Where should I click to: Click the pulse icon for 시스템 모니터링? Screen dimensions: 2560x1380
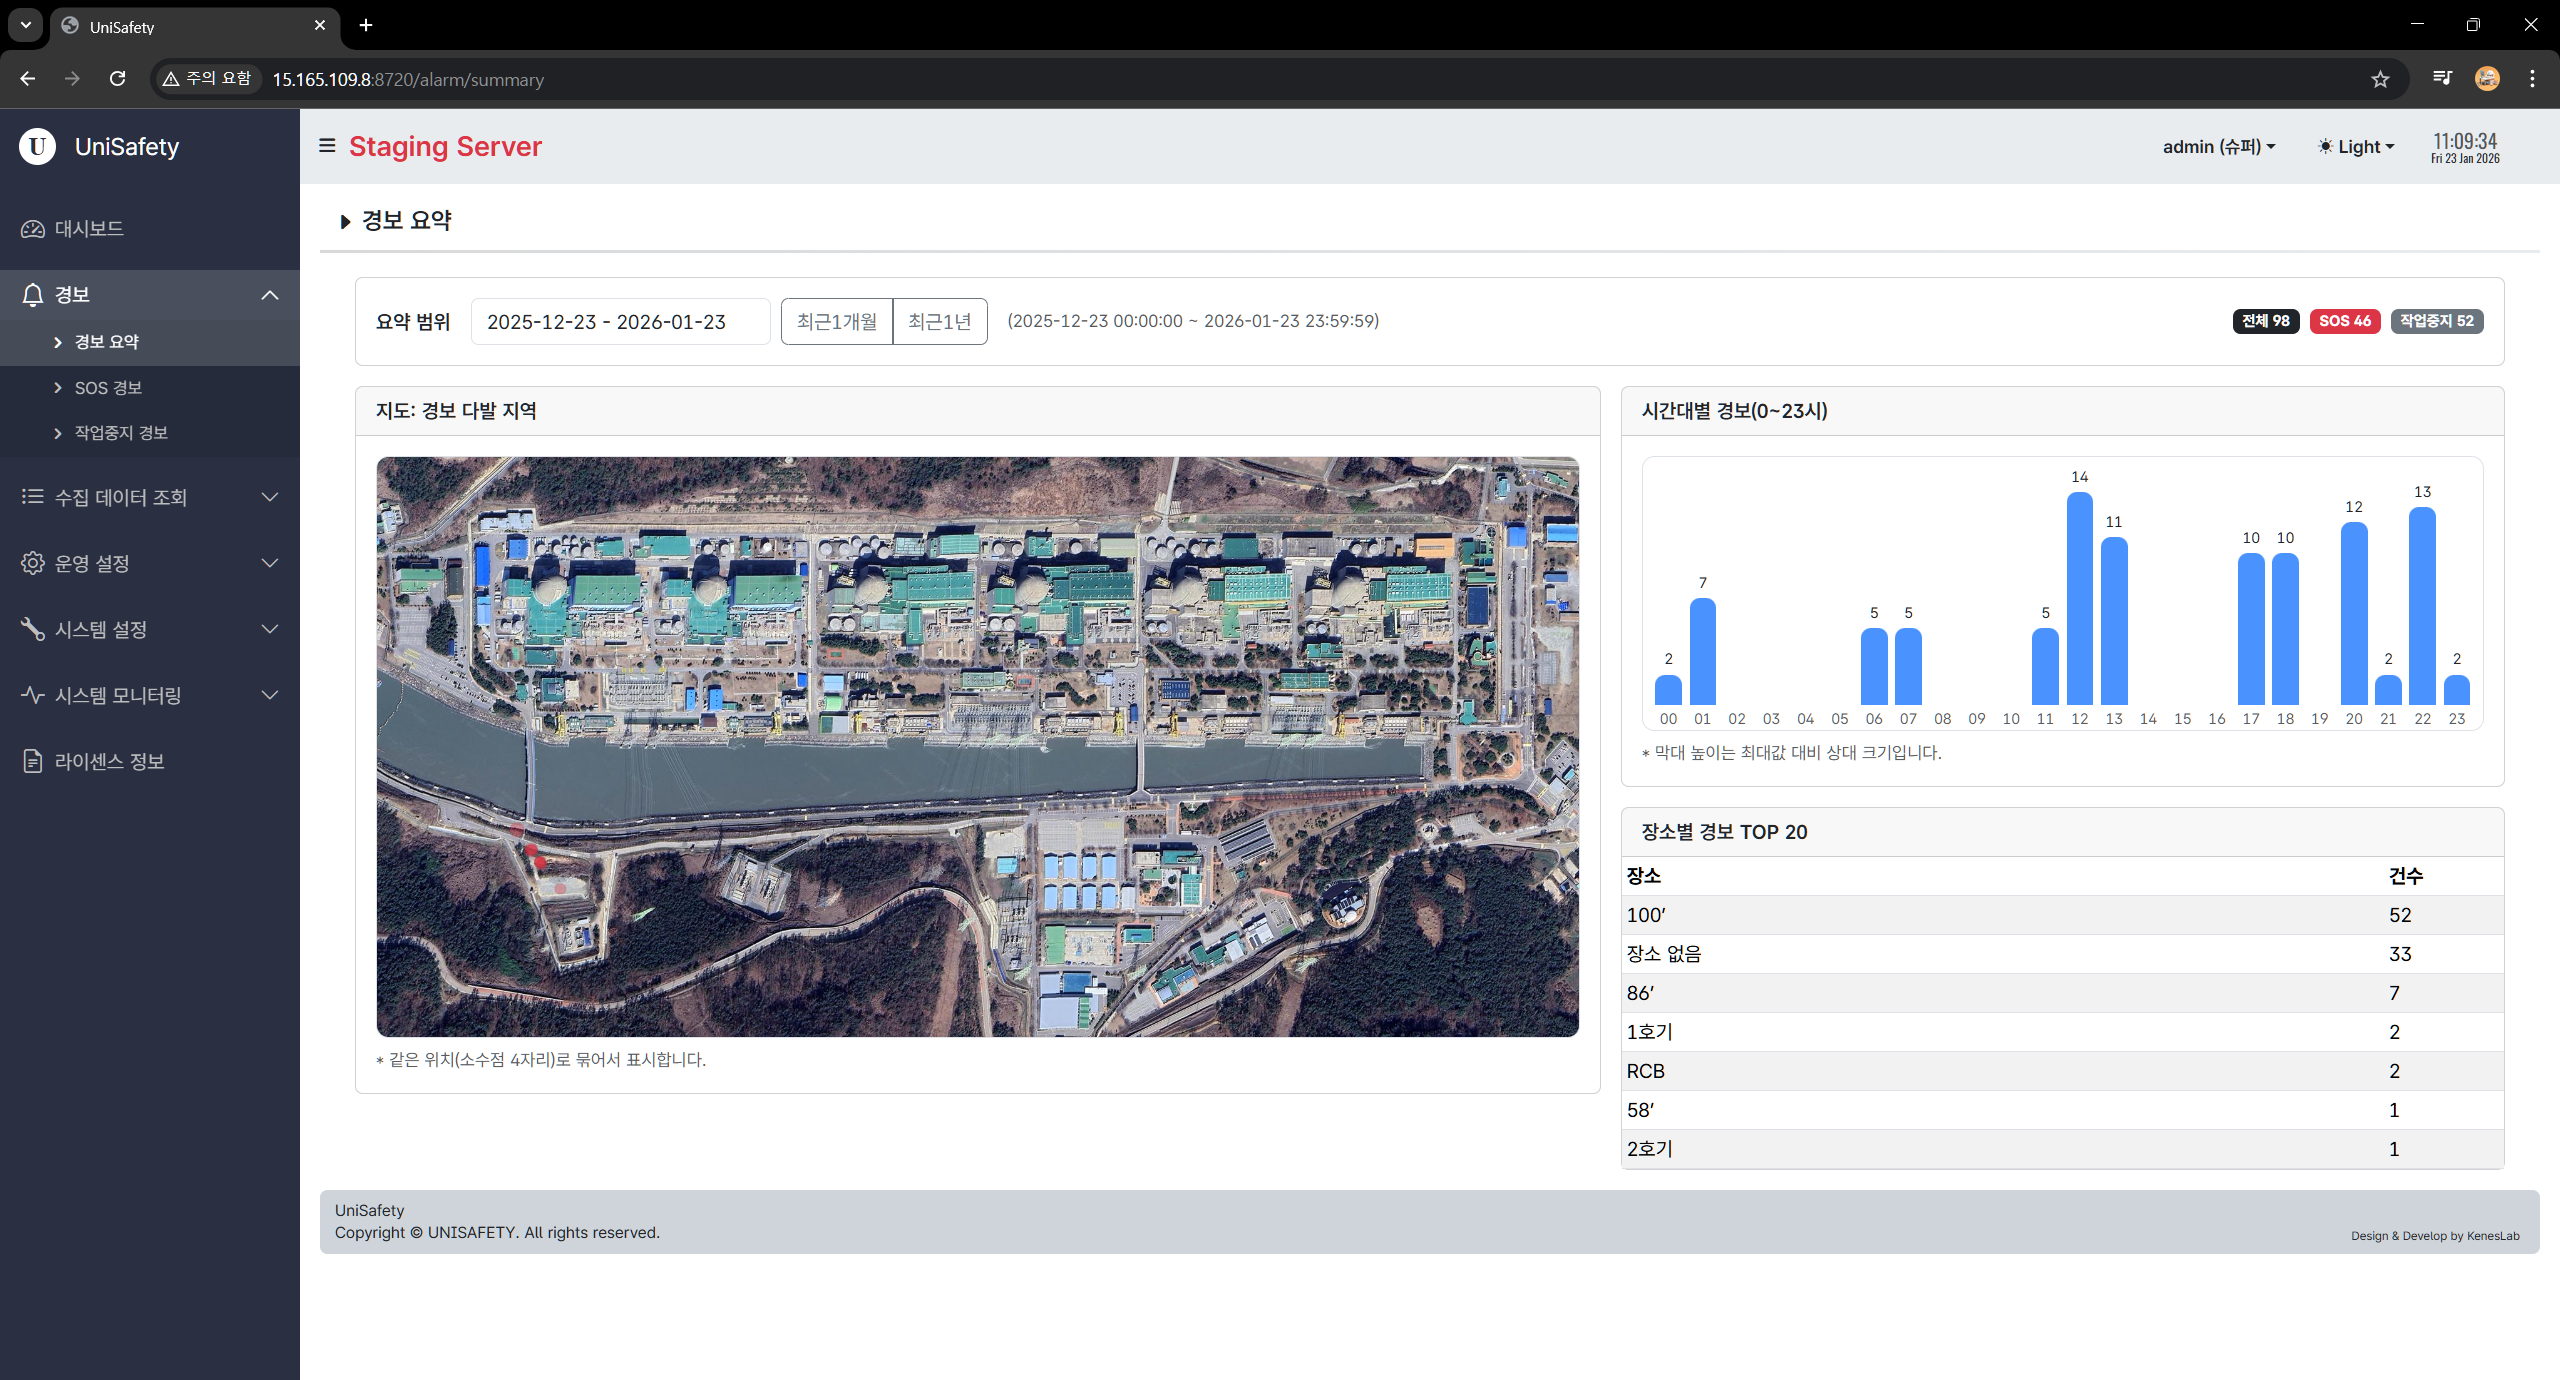tap(33, 695)
